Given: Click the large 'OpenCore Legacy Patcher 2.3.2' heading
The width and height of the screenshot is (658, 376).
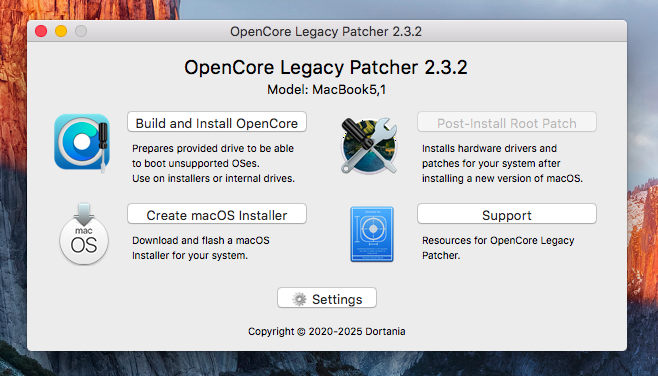Looking at the screenshot, I should [x=326, y=67].
